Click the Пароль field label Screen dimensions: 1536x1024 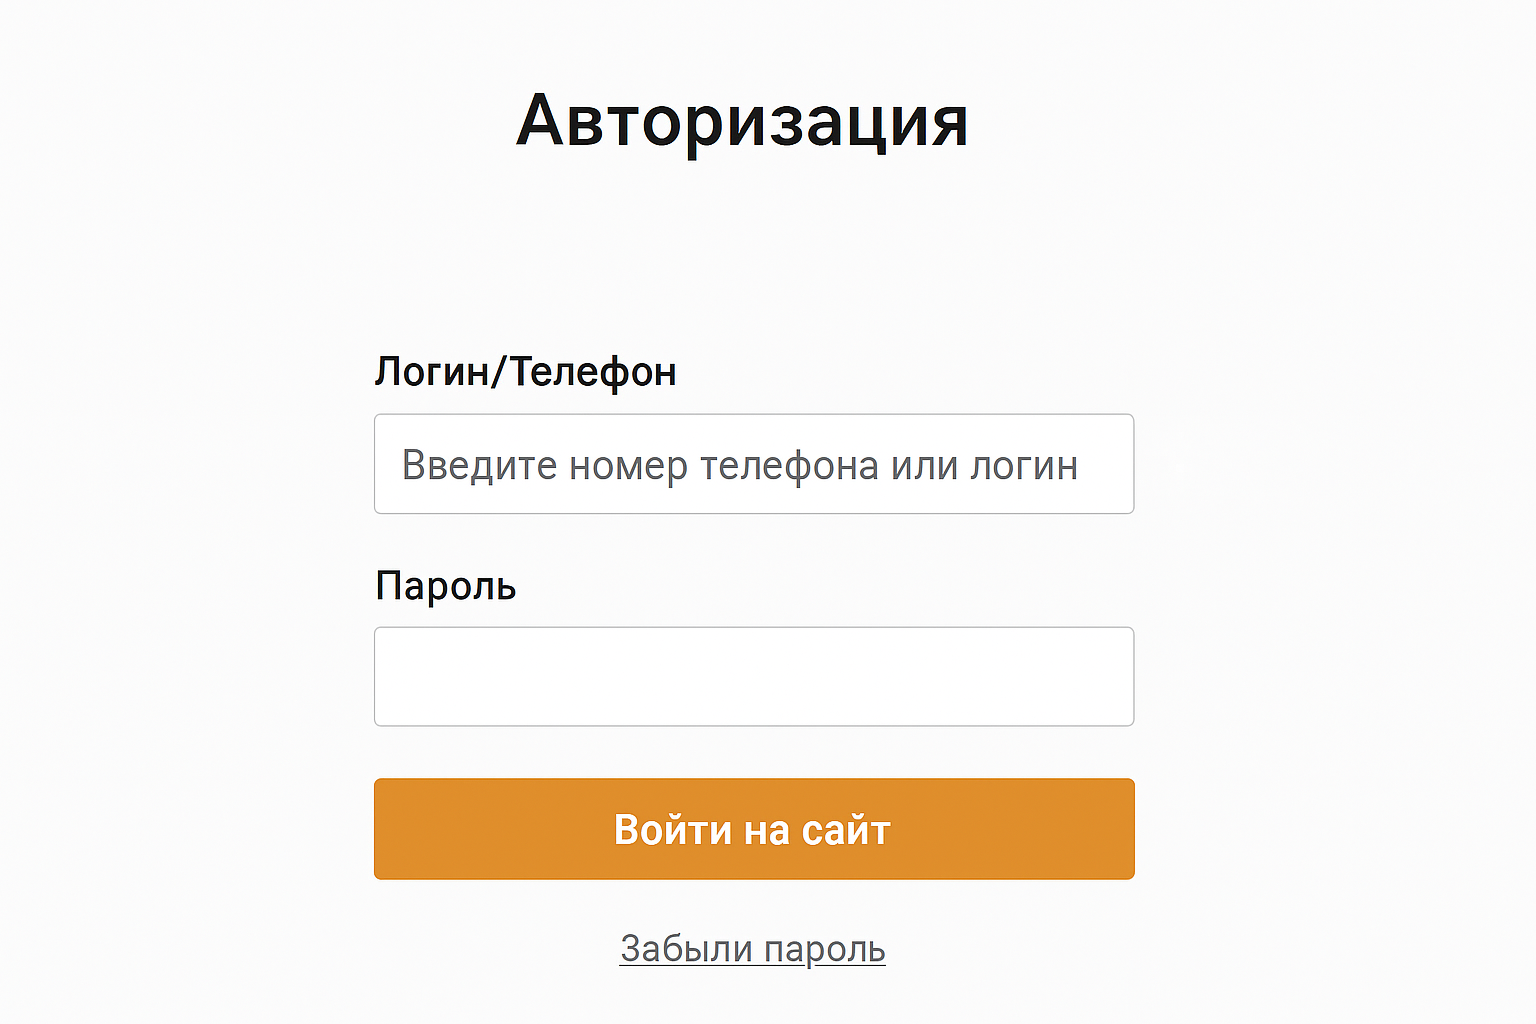pyautogui.click(x=446, y=586)
